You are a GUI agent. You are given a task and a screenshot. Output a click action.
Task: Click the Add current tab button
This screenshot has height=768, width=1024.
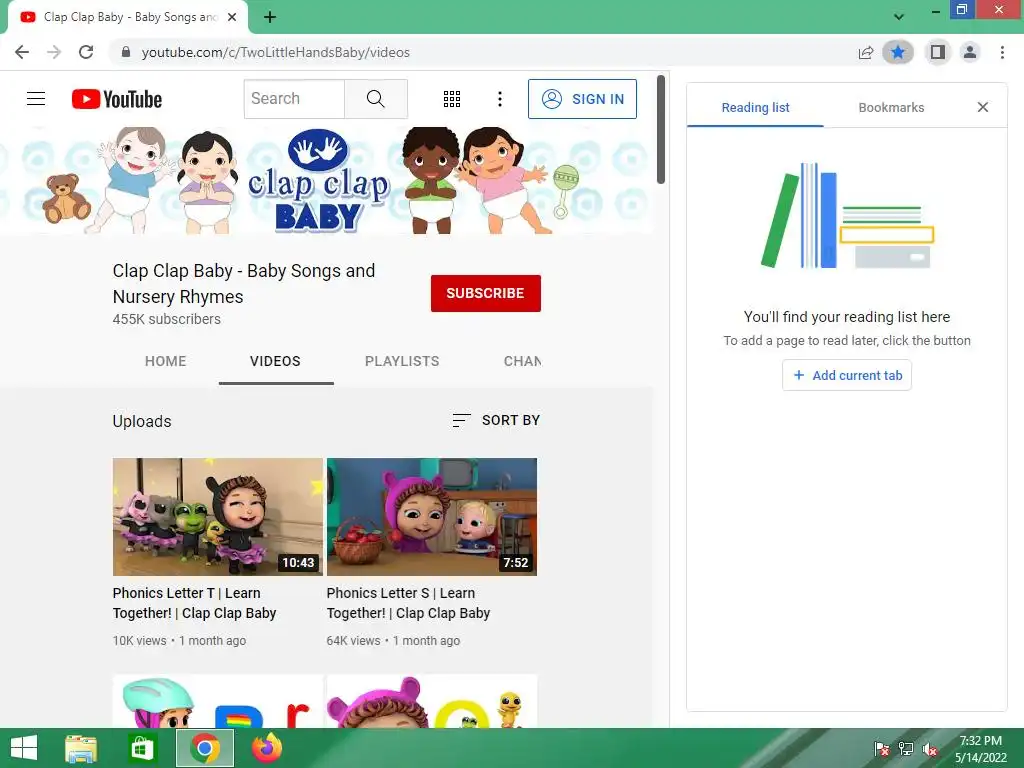pyautogui.click(x=847, y=376)
